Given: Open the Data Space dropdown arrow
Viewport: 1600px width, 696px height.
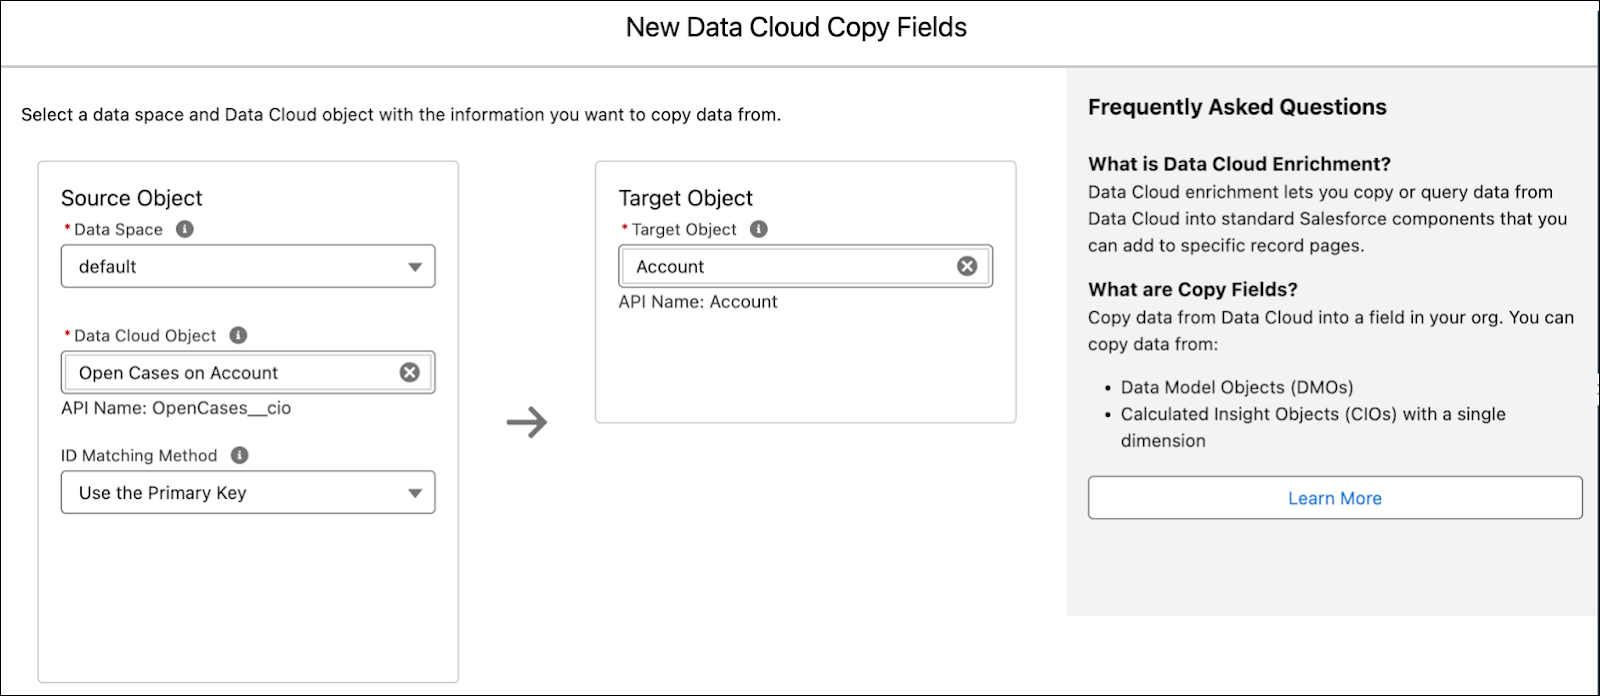Looking at the screenshot, I should pos(415,267).
